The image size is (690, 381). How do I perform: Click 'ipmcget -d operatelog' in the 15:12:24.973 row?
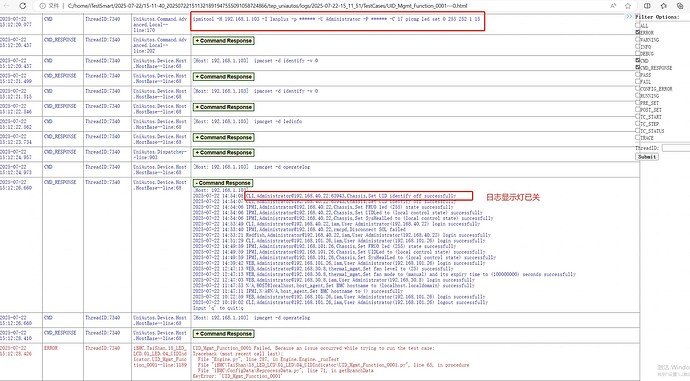tap(282, 167)
